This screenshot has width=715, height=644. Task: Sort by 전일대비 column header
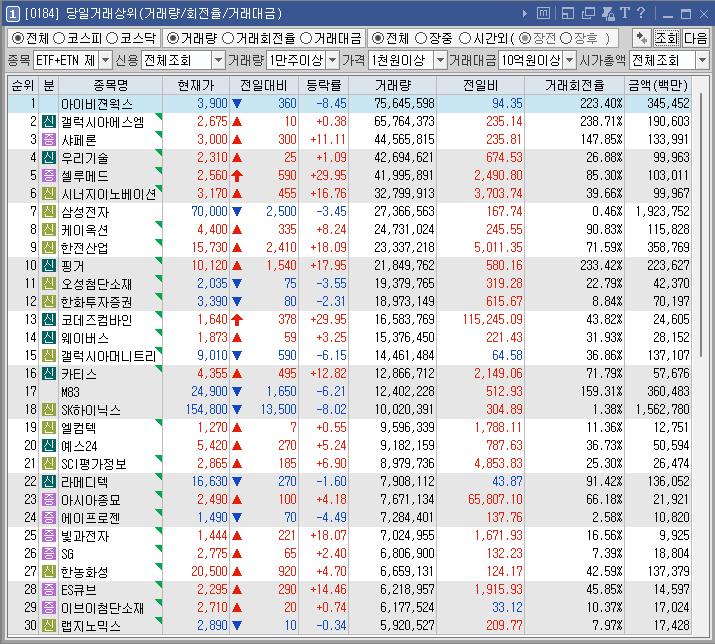[264, 85]
